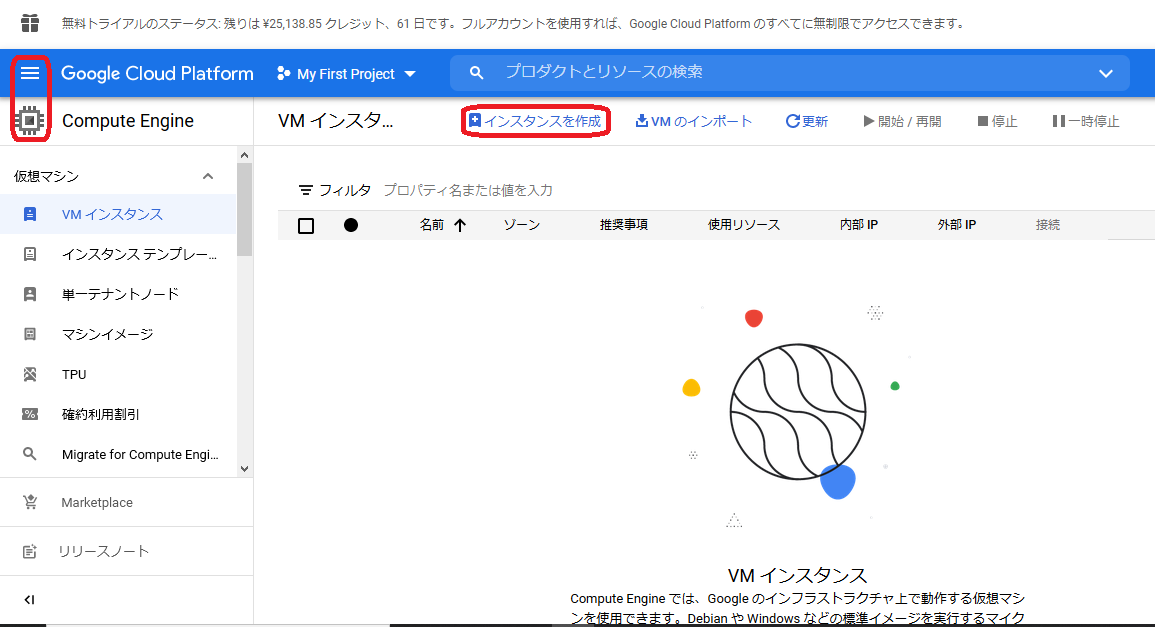This screenshot has height=627, width=1155.
Task: Click the search magnifier icon
Action: tap(477, 72)
